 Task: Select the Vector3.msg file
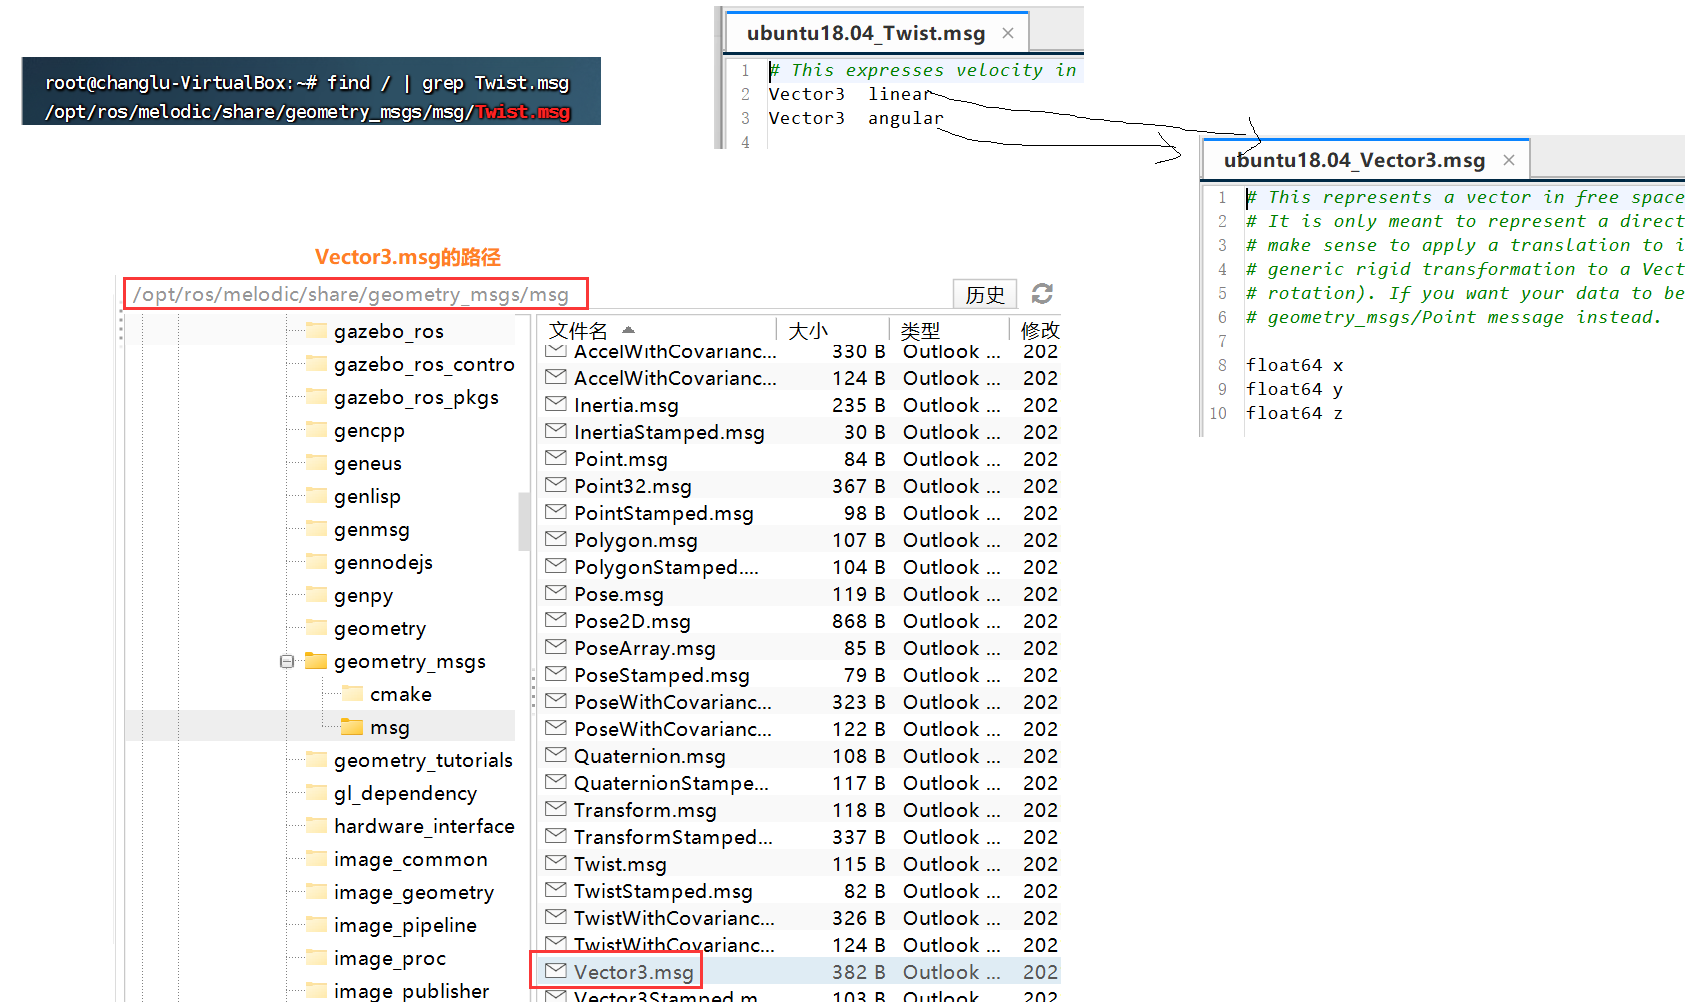633,972
